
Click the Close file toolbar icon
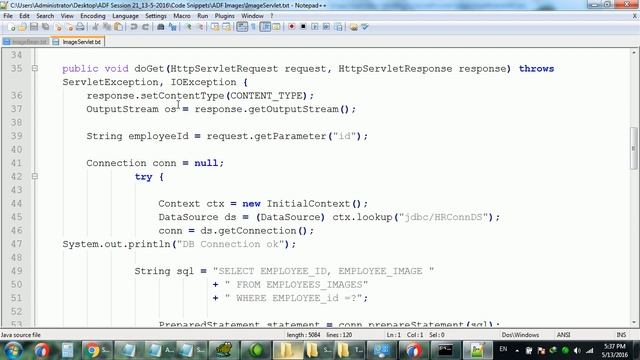(x=58, y=27)
